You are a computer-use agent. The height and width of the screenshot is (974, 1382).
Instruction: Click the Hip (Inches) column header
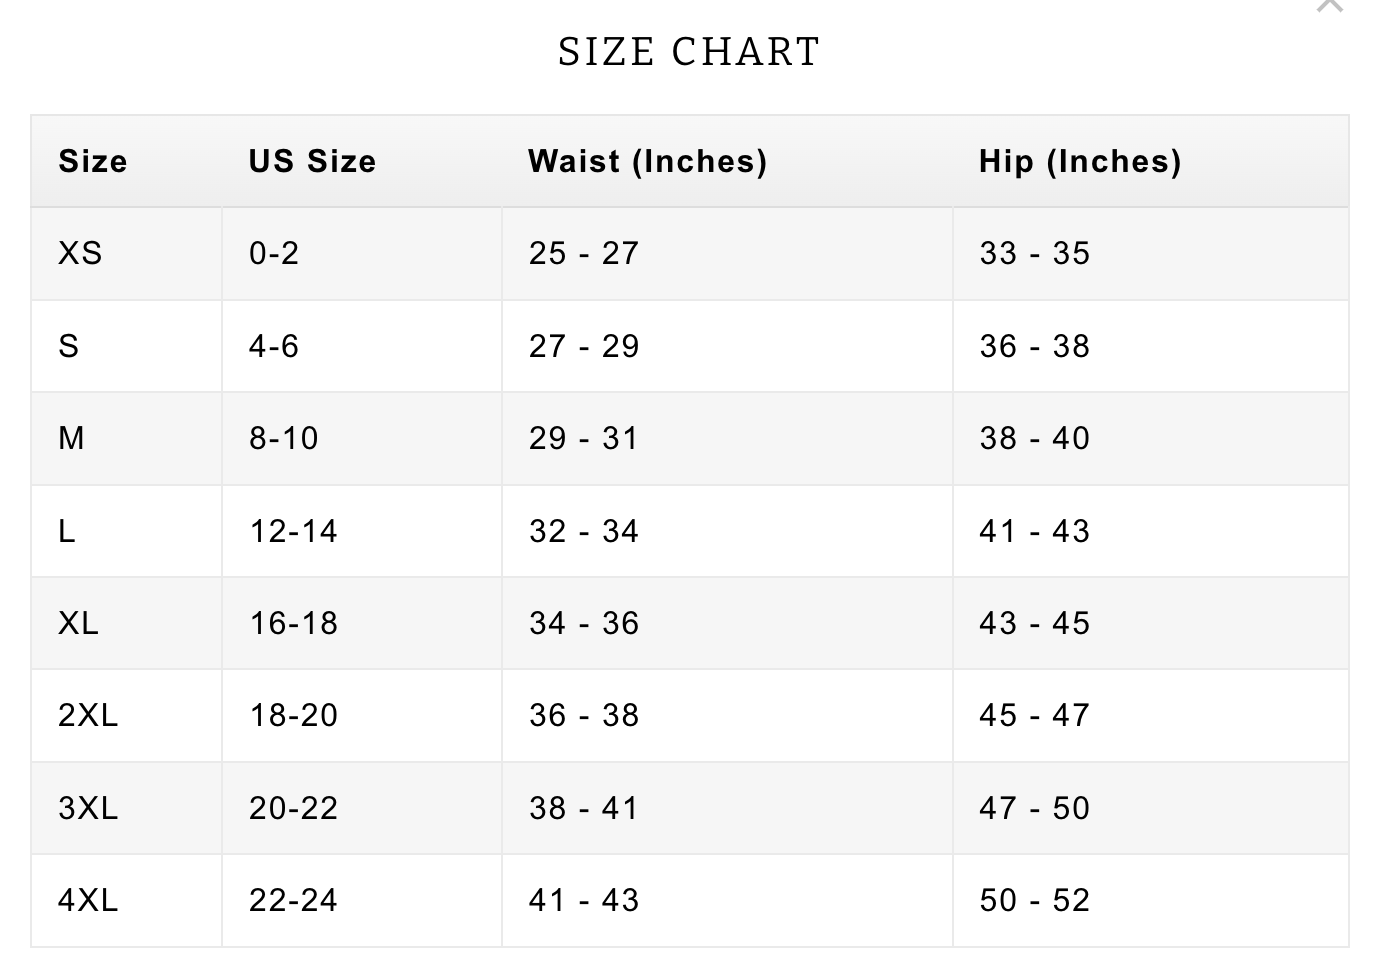tap(1080, 161)
